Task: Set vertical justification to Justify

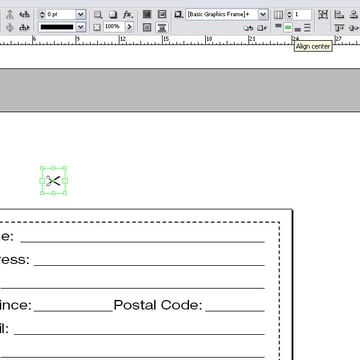Action: [x=307, y=28]
